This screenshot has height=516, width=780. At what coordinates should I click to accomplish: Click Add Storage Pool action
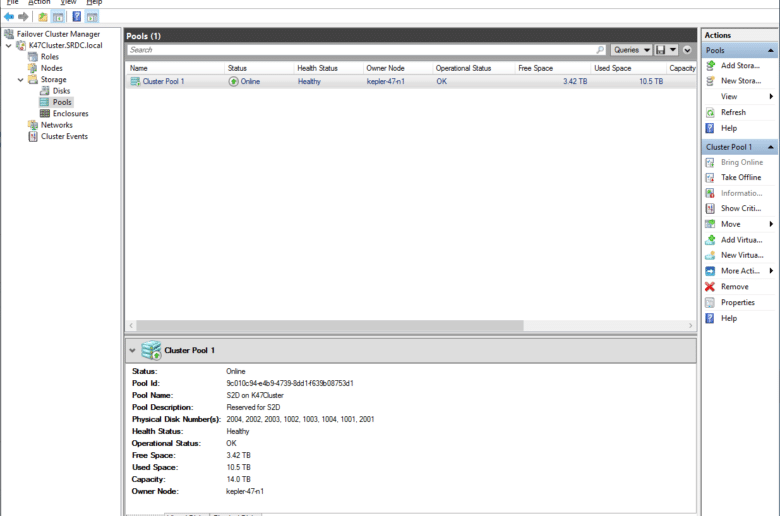coord(740,66)
